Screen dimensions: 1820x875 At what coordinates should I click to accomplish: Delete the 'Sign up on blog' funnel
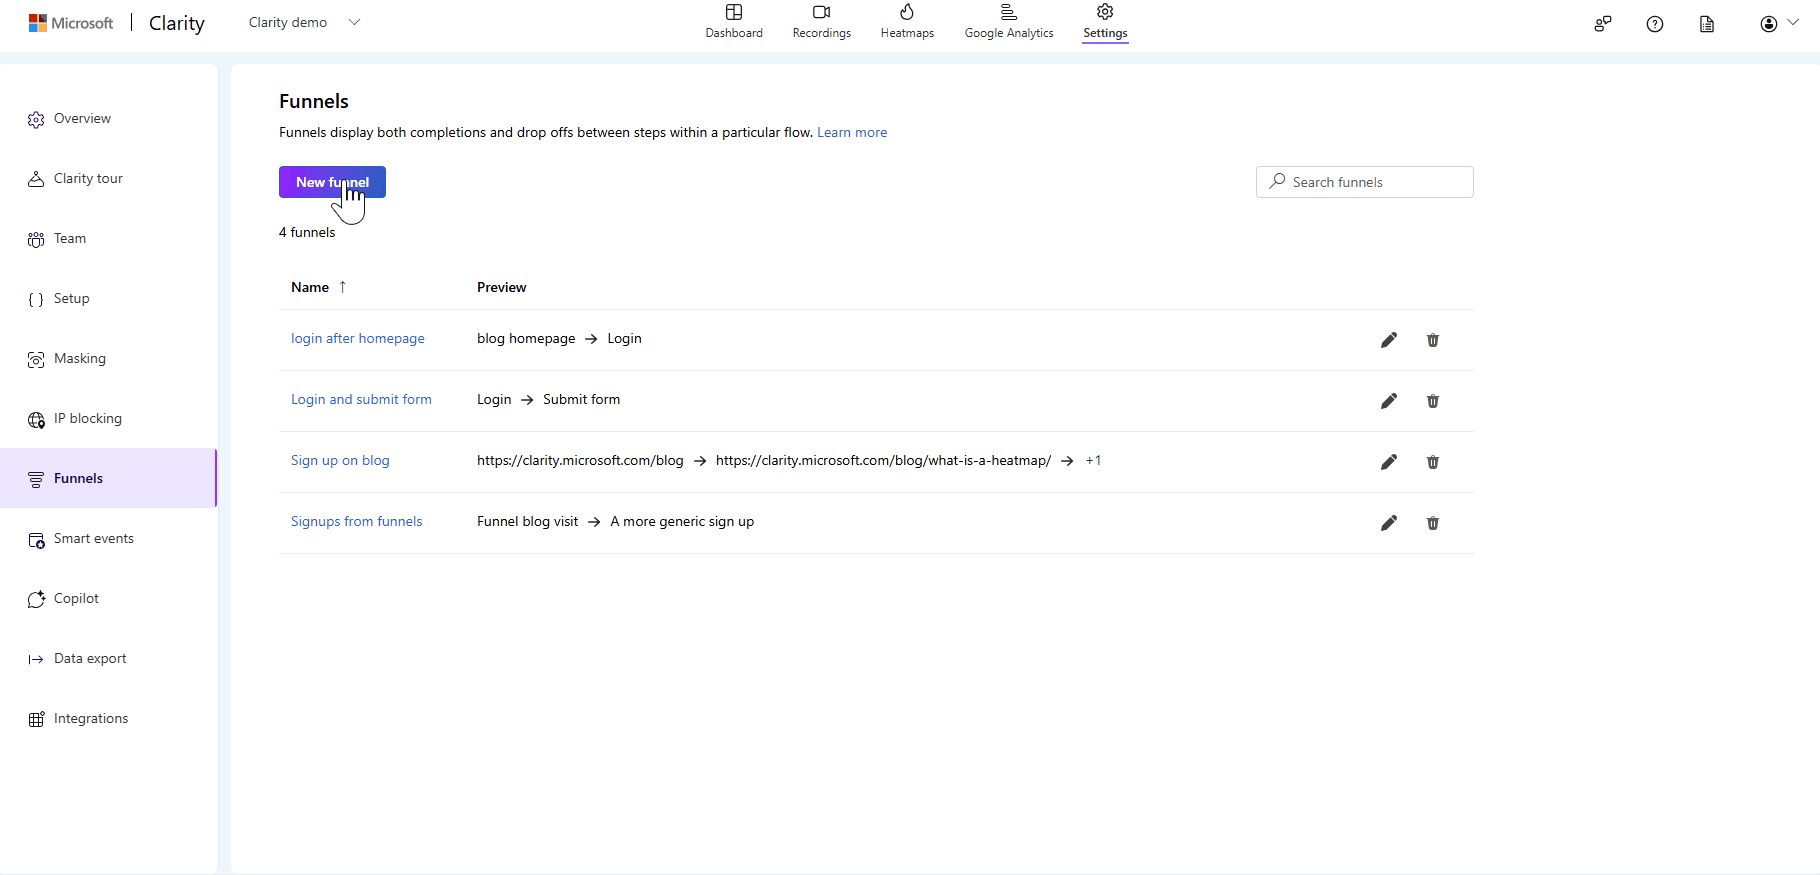point(1433,462)
